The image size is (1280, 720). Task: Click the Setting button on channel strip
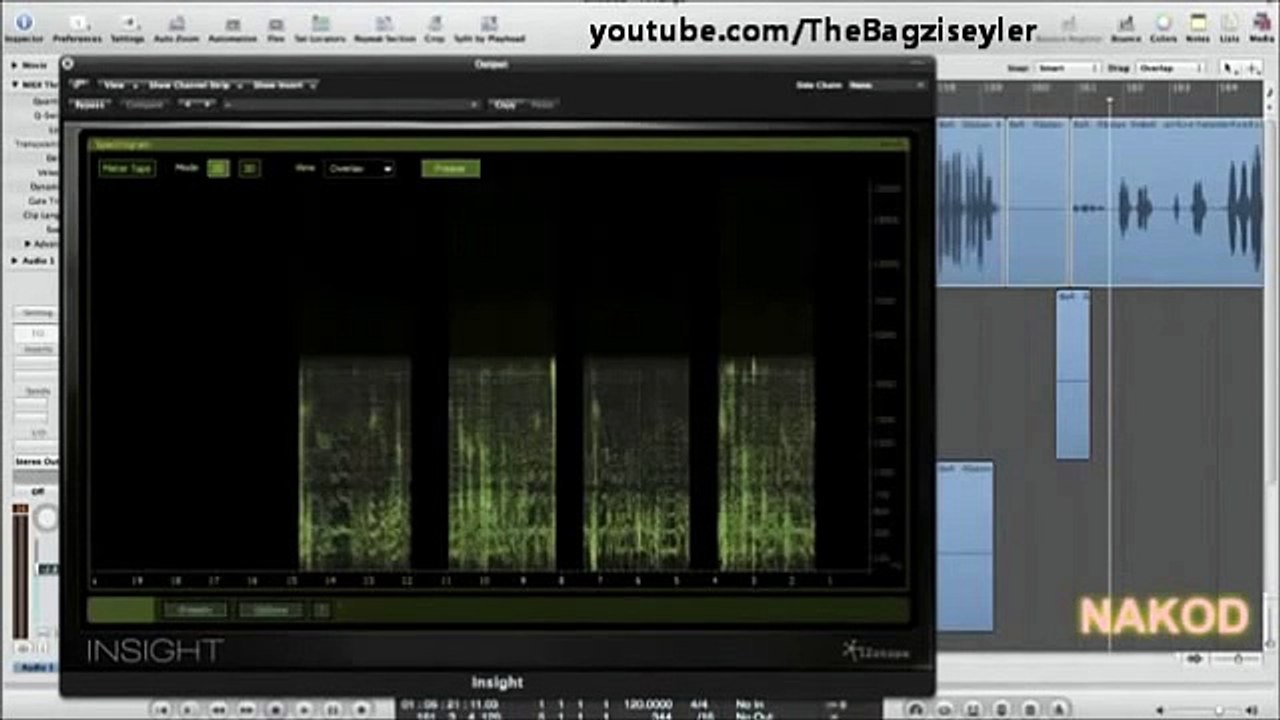pyautogui.click(x=38, y=313)
